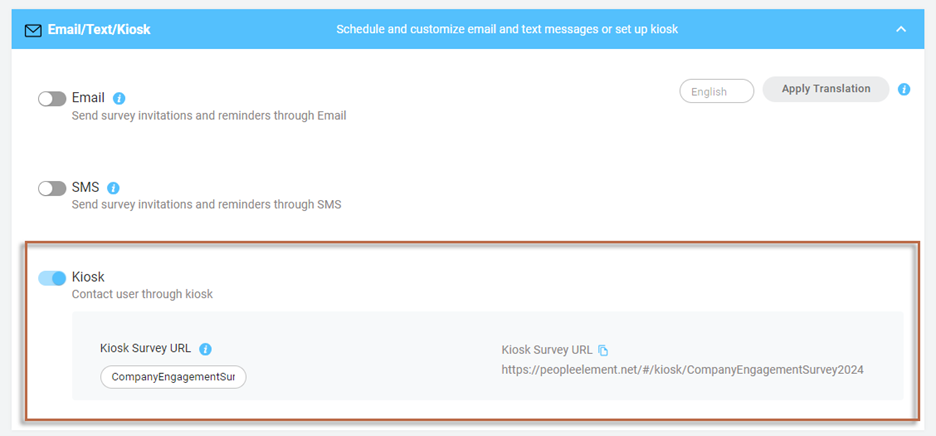
Task: Enable the SMS toggle
Action: coord(52,189)
